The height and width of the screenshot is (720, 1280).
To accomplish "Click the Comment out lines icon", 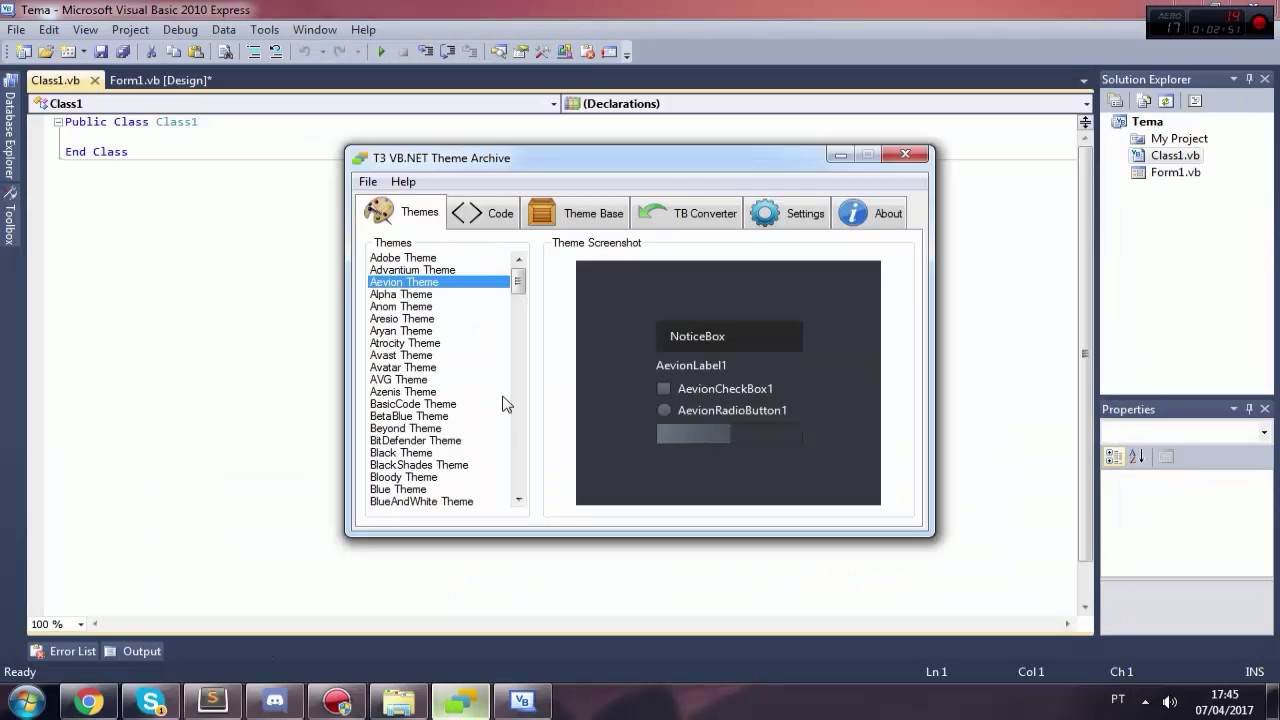I will 254,52.
